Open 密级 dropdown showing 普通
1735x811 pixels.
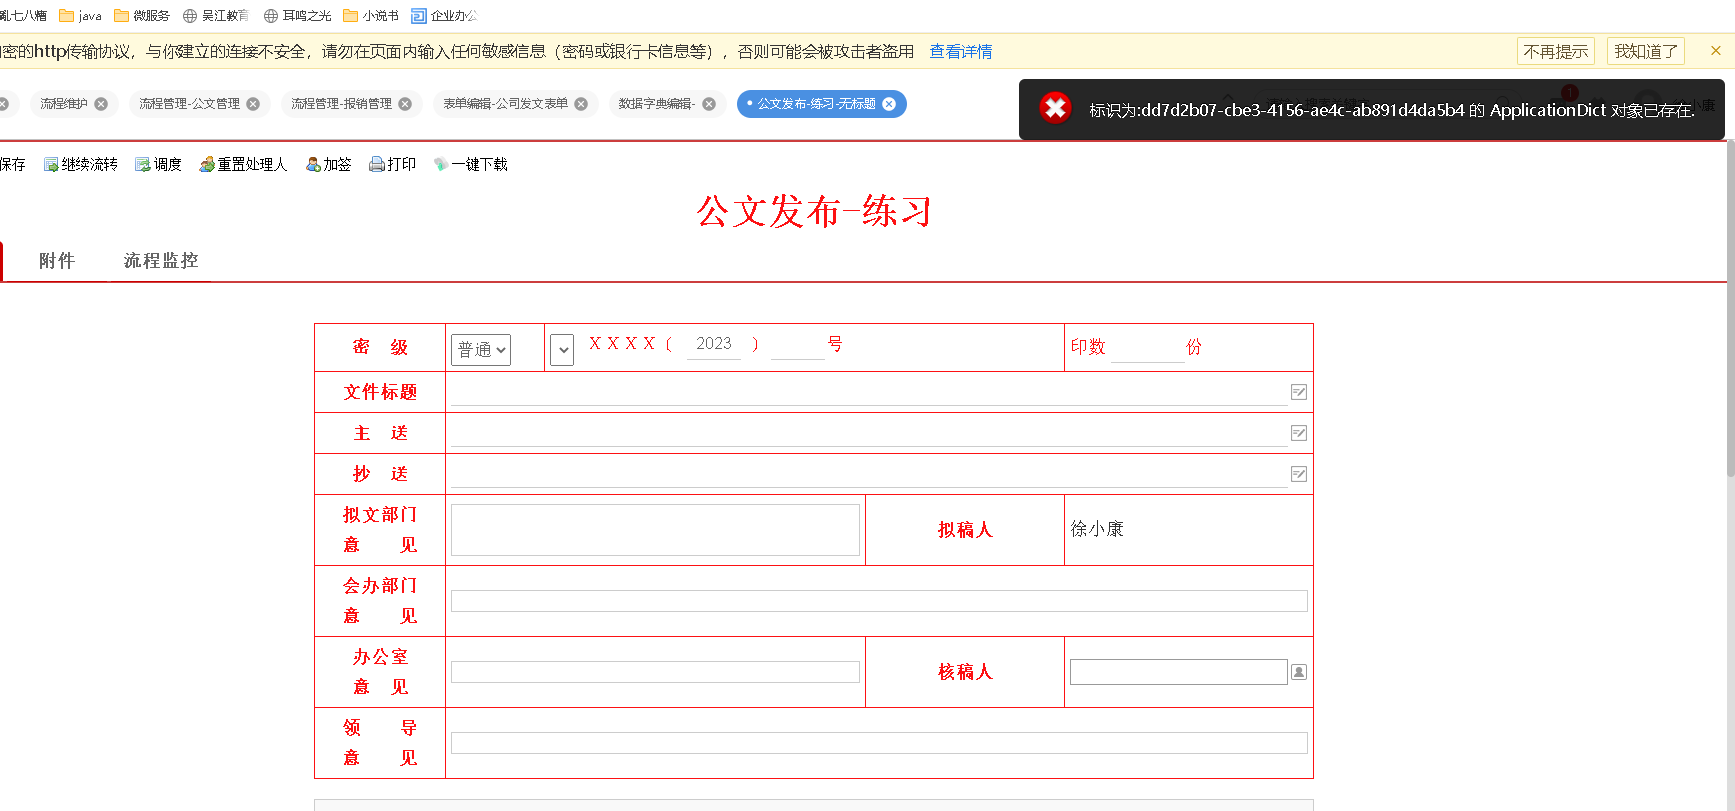[x=481, y=349]
